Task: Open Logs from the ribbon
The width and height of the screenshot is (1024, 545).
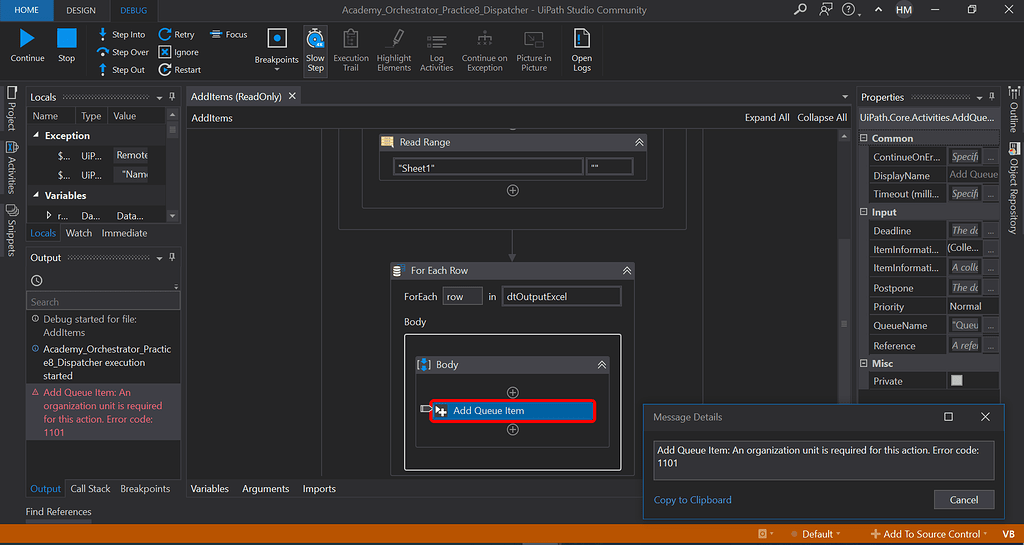Action: [x=581, y=49]
